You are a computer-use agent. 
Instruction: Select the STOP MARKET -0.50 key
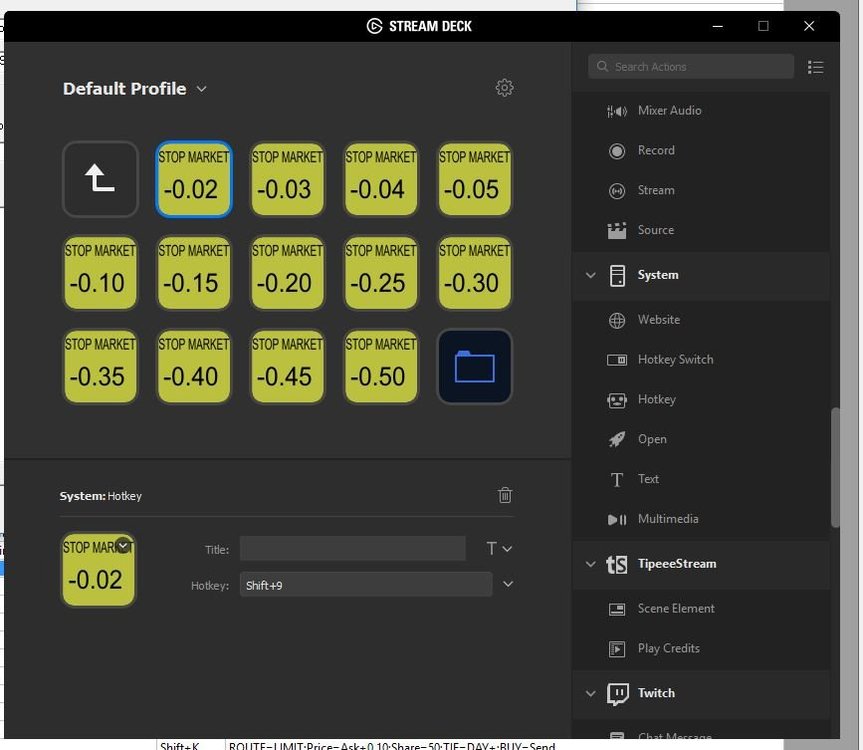coord(381,367)
